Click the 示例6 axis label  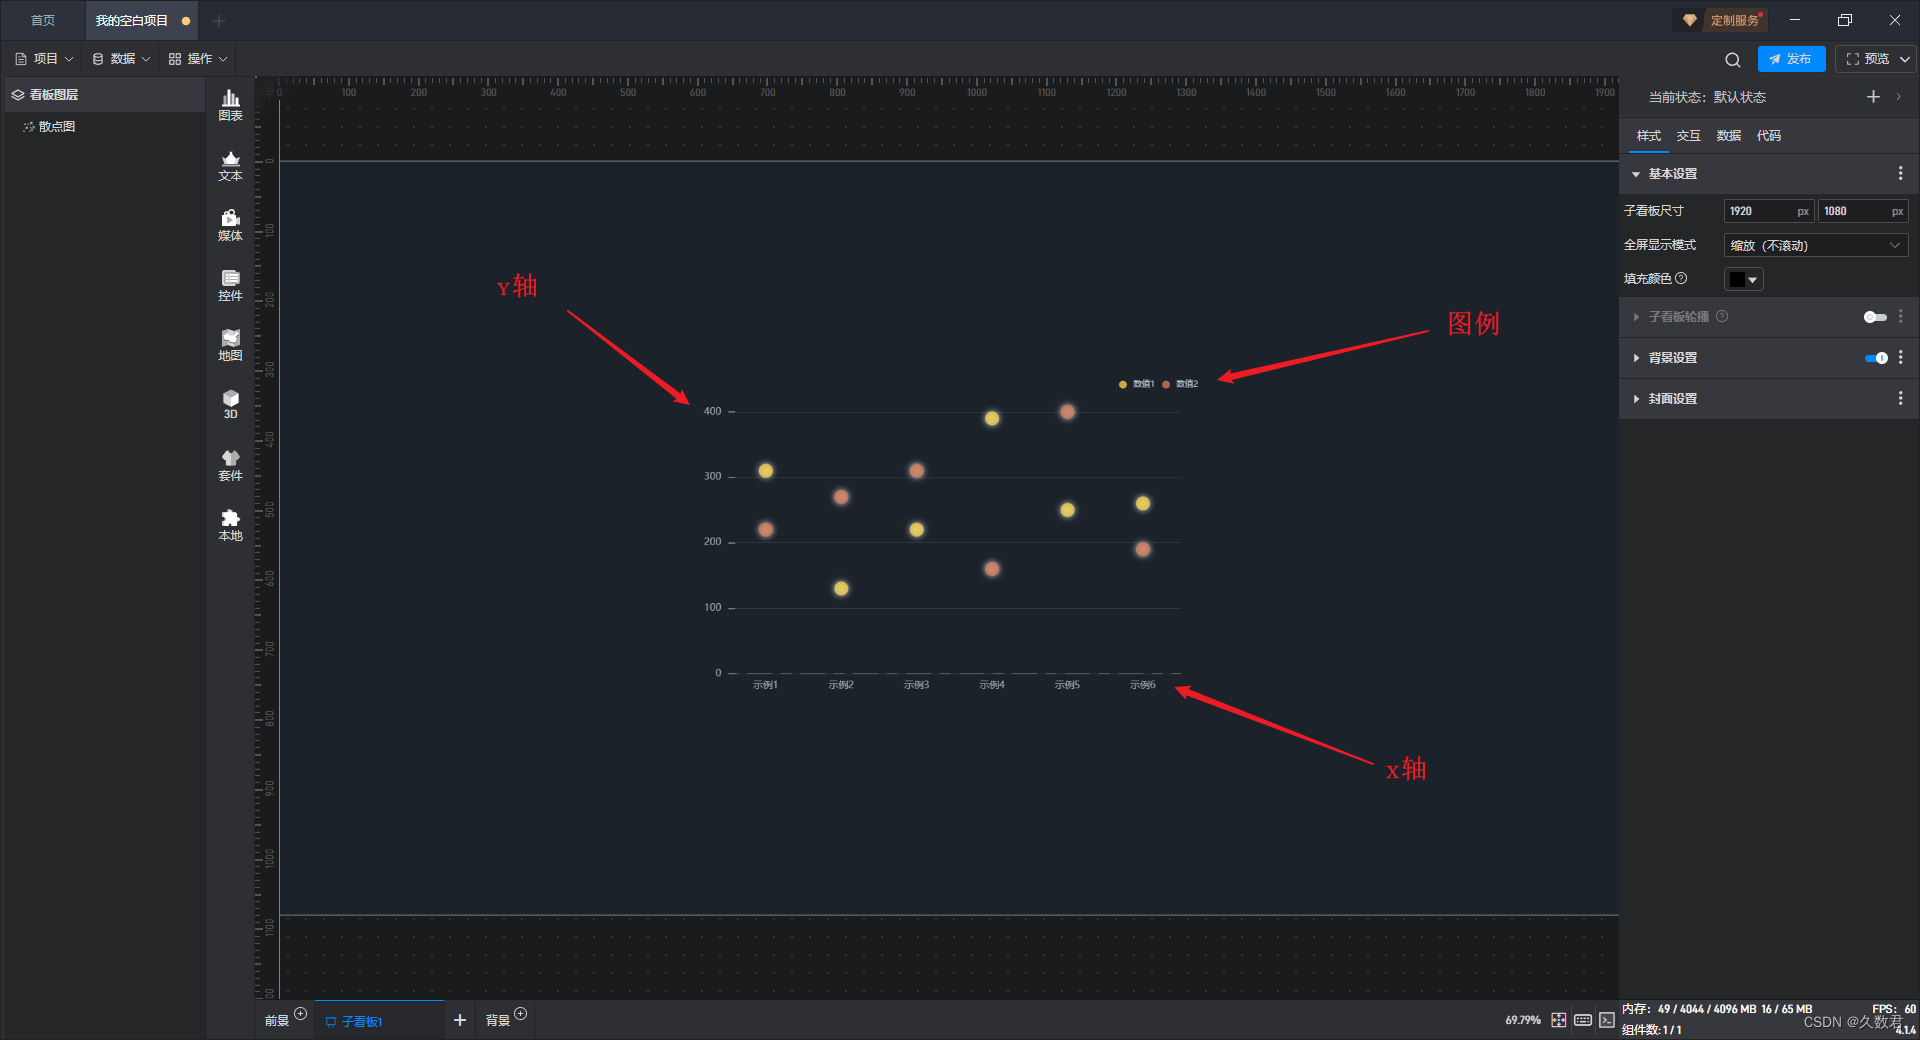(x=1143, y=685)
